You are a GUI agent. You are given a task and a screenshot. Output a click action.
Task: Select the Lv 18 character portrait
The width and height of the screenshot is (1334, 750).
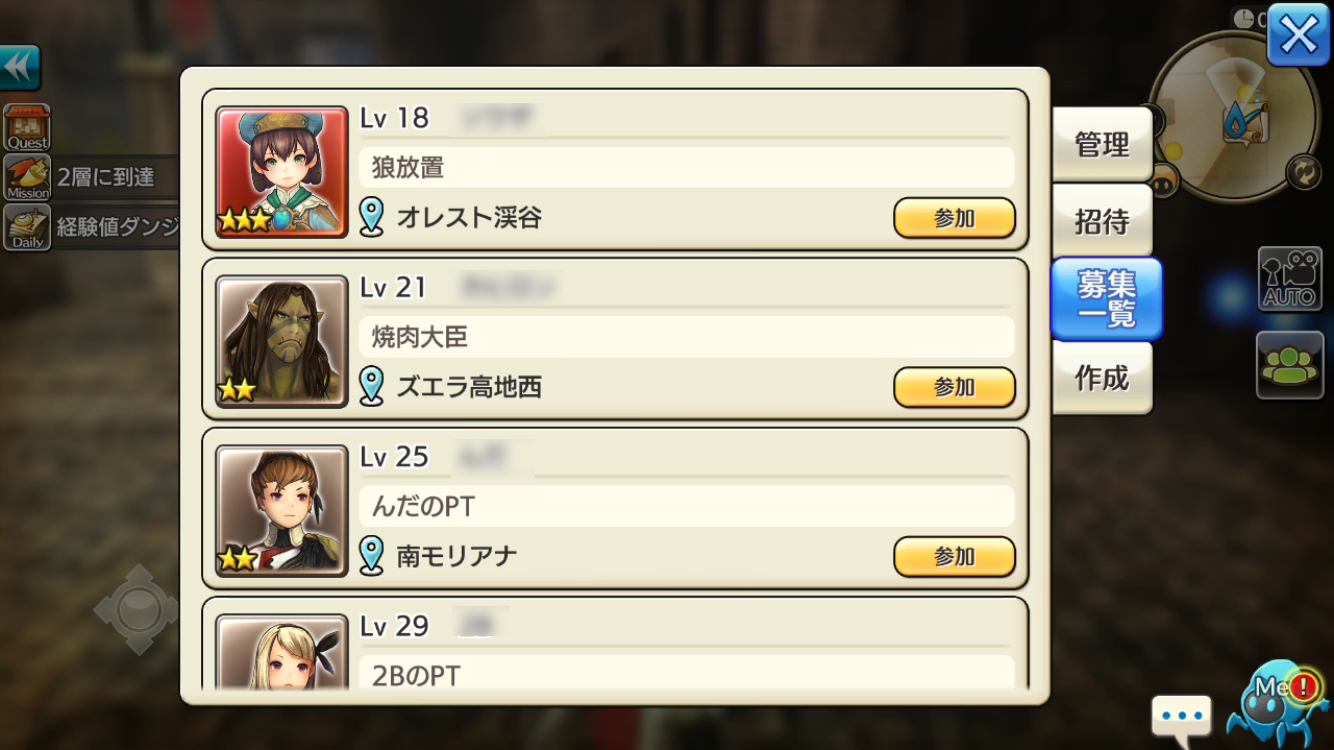tap(282, 172)
